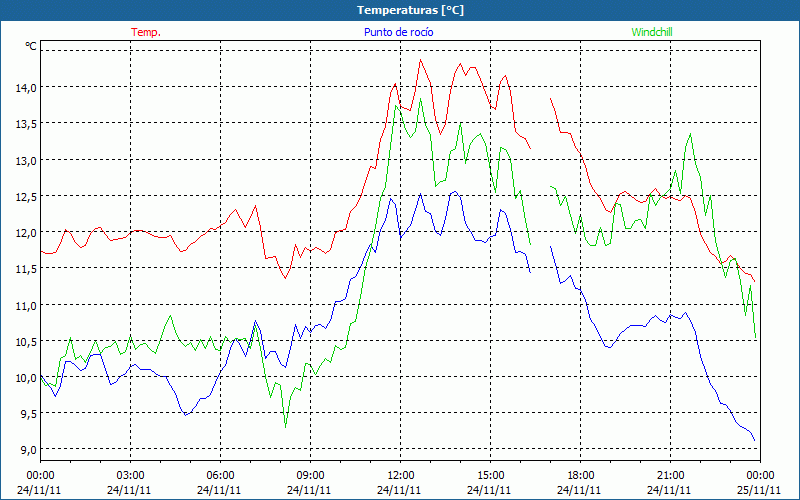Click the blue dew point line end at midnight
800x500 pixels.
[755, 440]
